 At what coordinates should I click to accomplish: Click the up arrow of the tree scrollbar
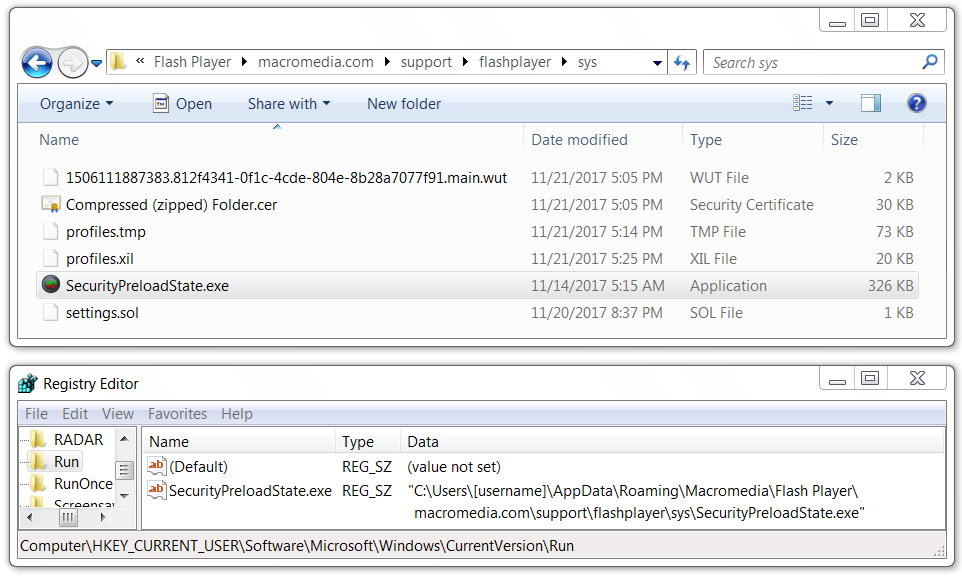click(x=124, y=438)
